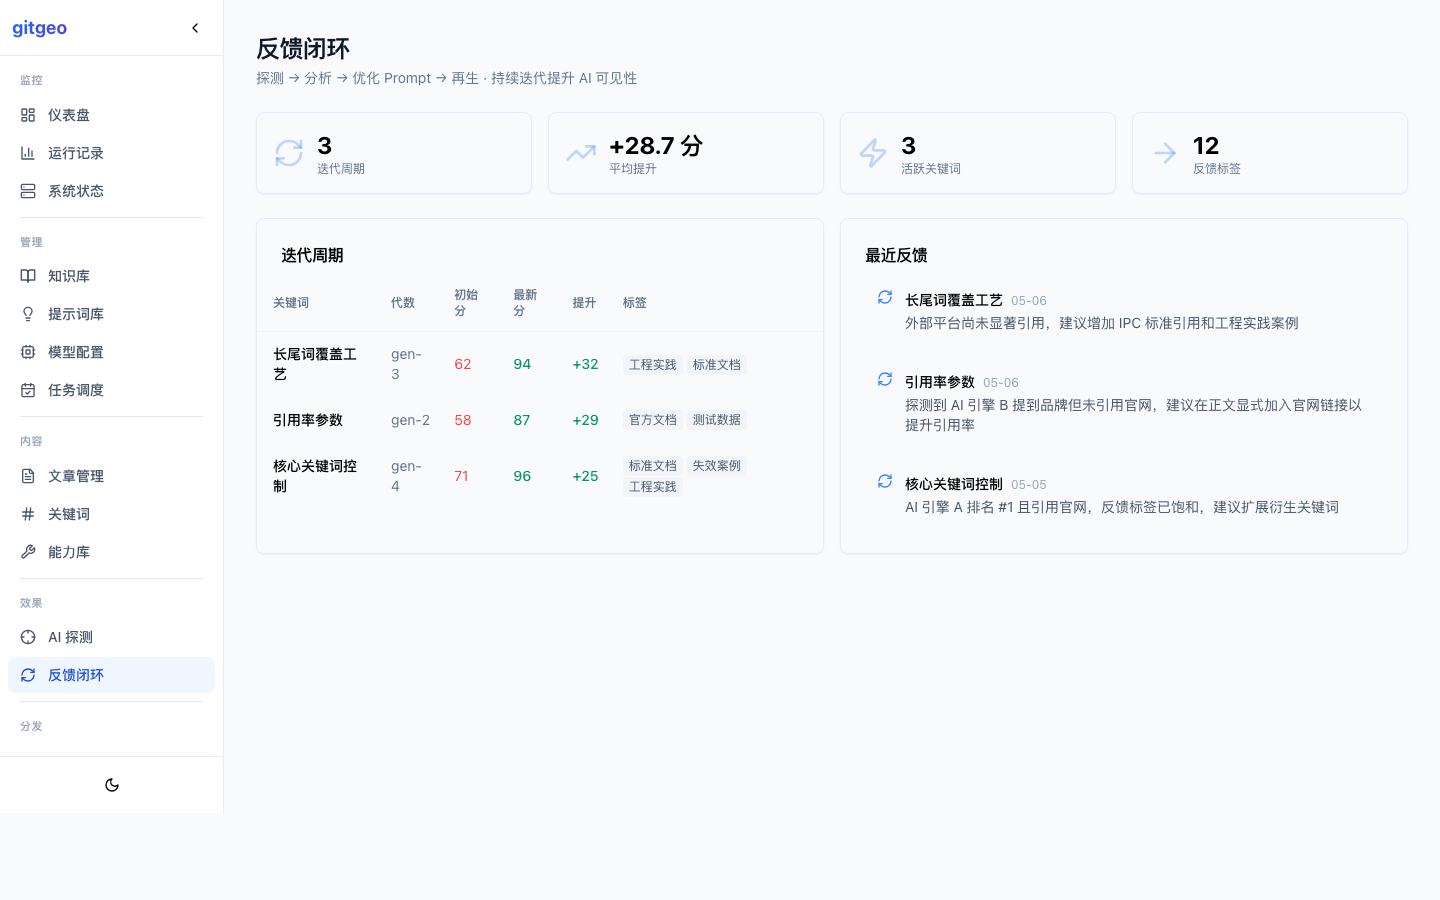Viewport: 1440px width, 900px height.
Task: Click latest score 87
Action: (x=522, y=420)
